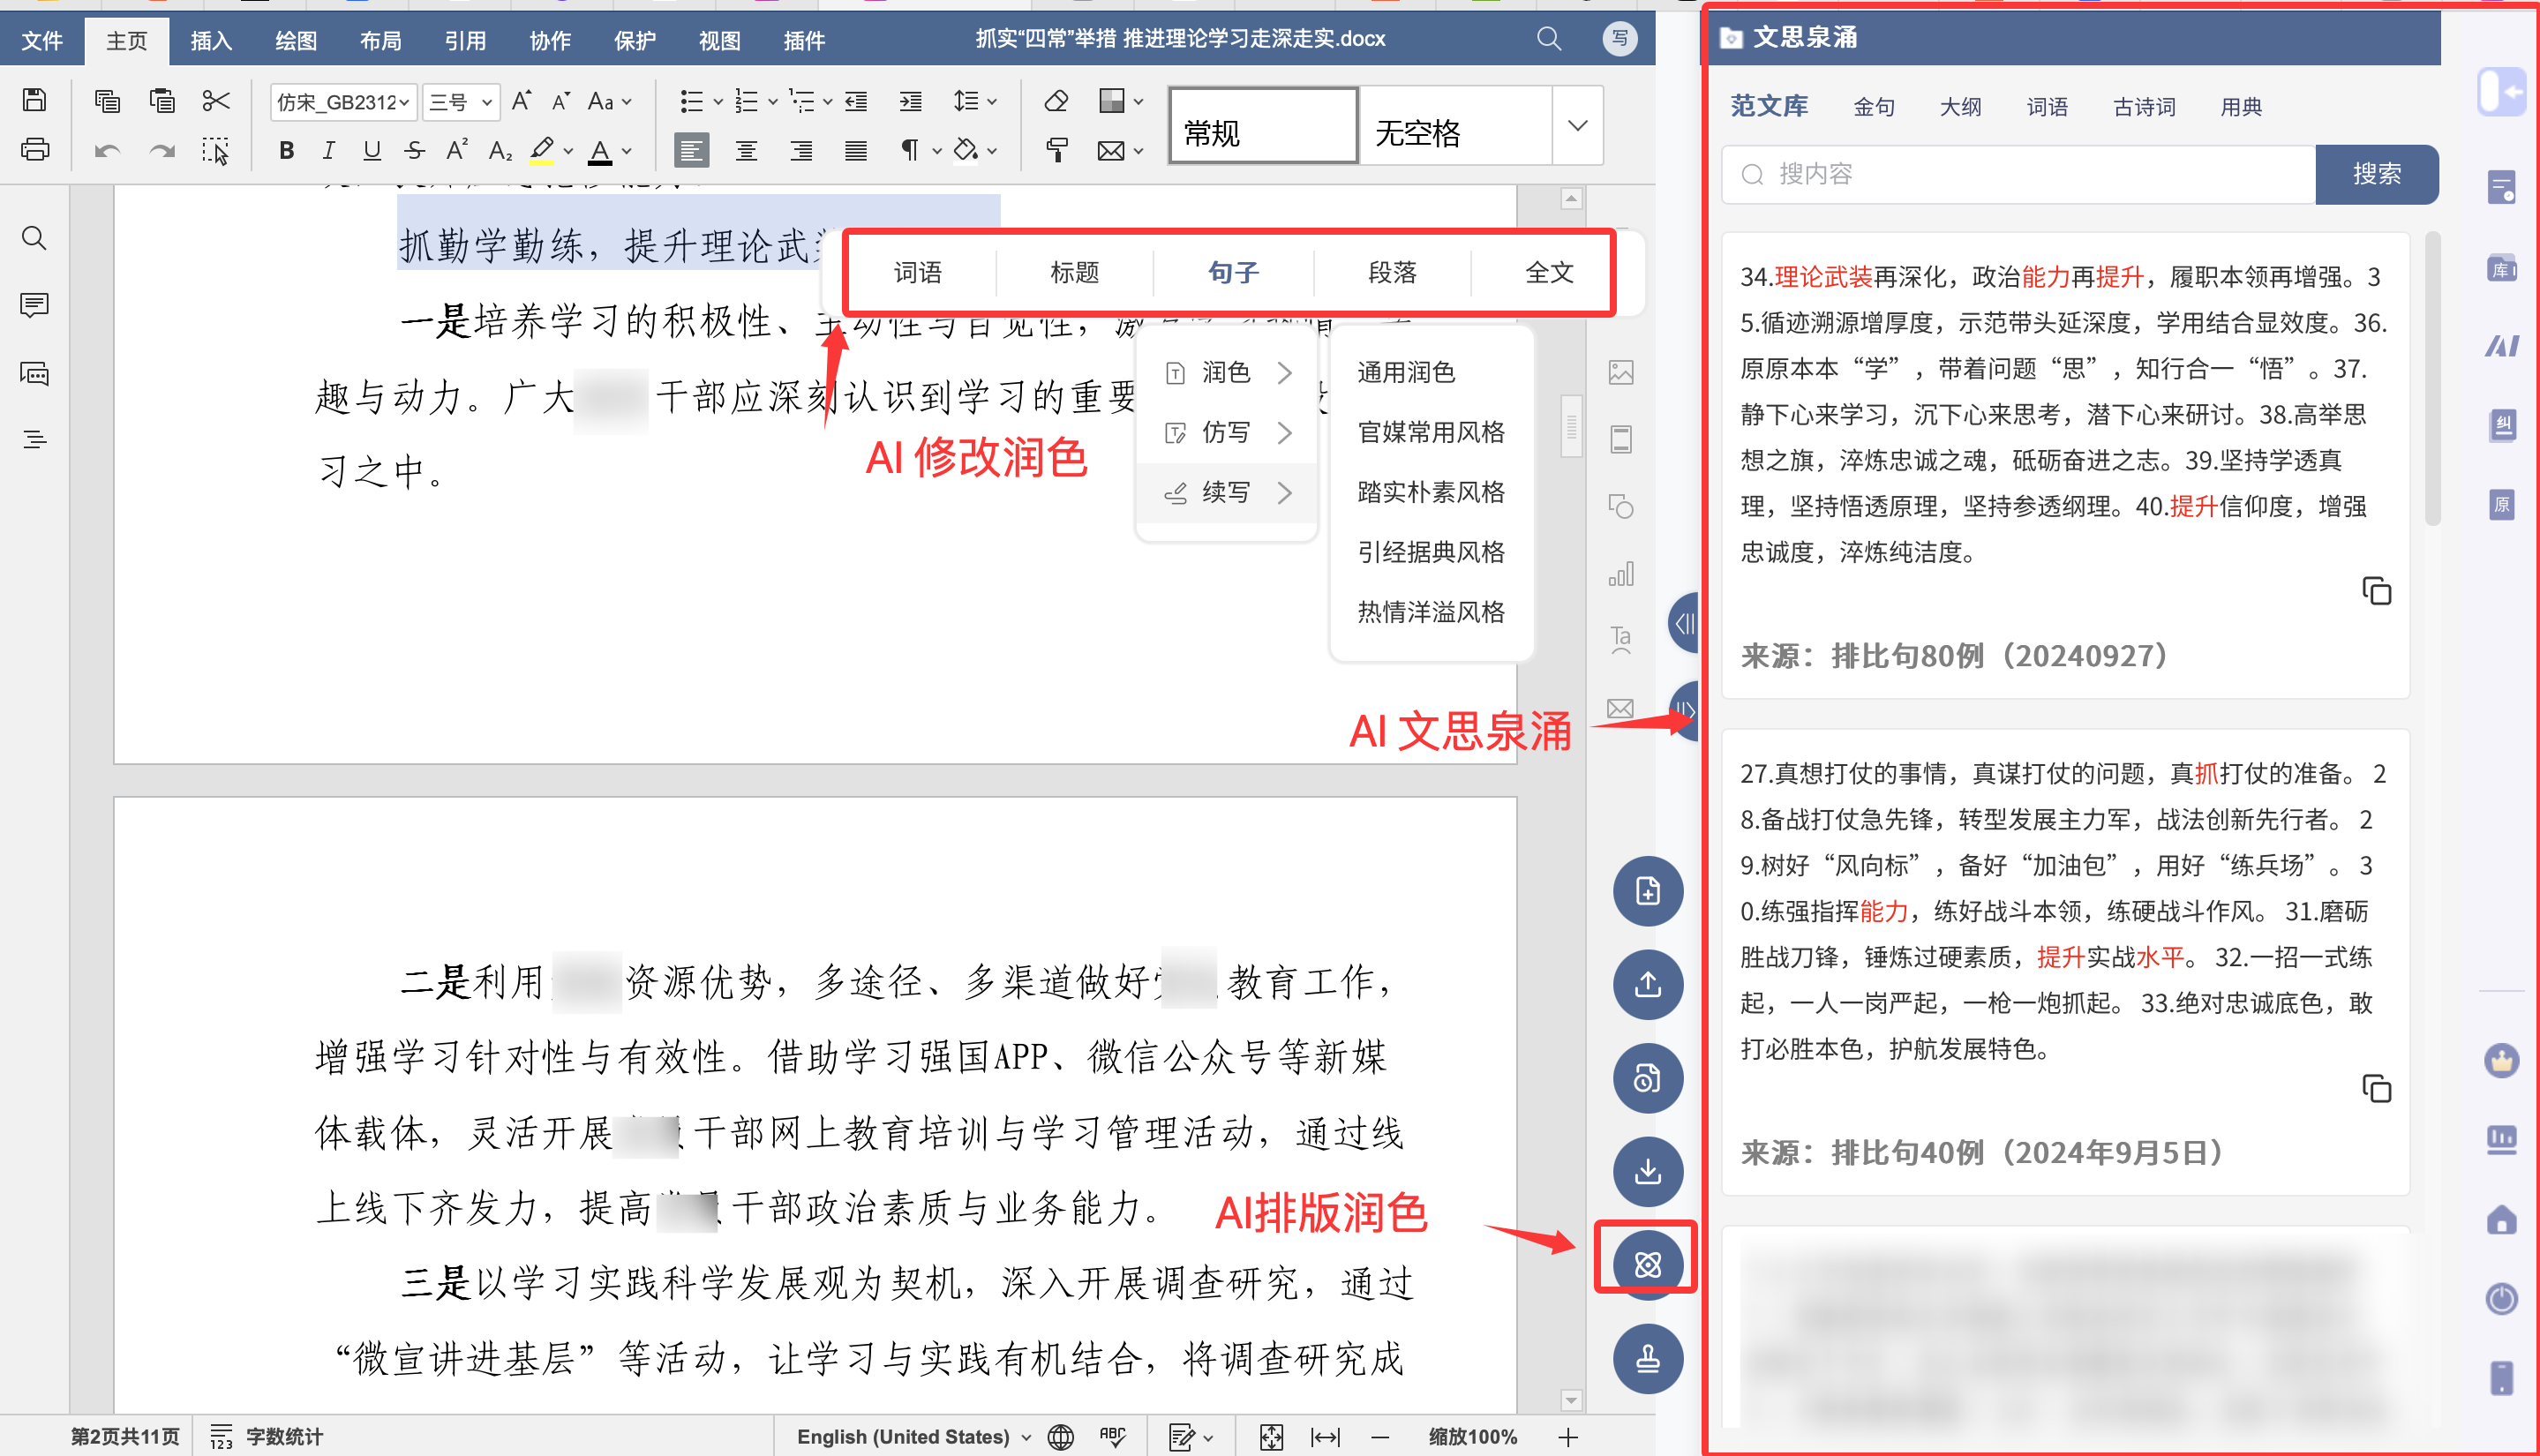2540x1456 pixels.
Task: Click the Undo arrow icon
Action: [x=107, y=151]
